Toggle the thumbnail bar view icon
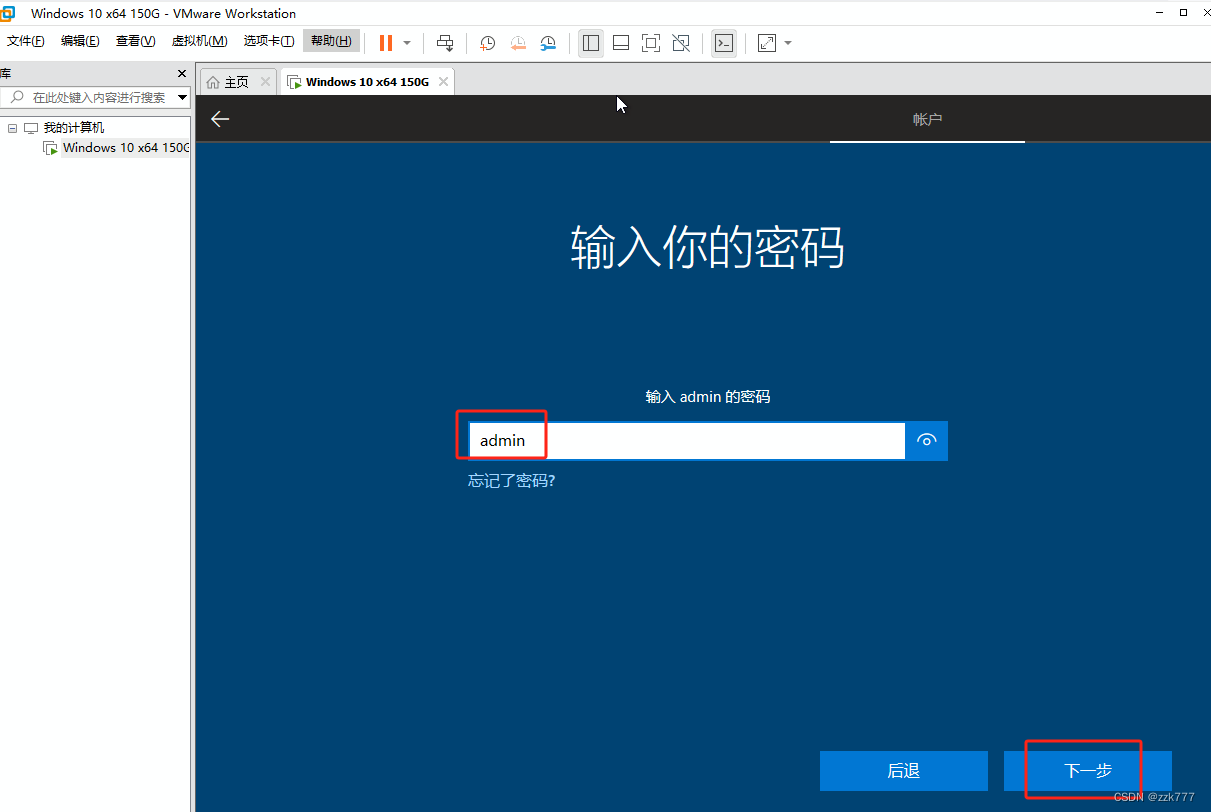 coord(621,43)
